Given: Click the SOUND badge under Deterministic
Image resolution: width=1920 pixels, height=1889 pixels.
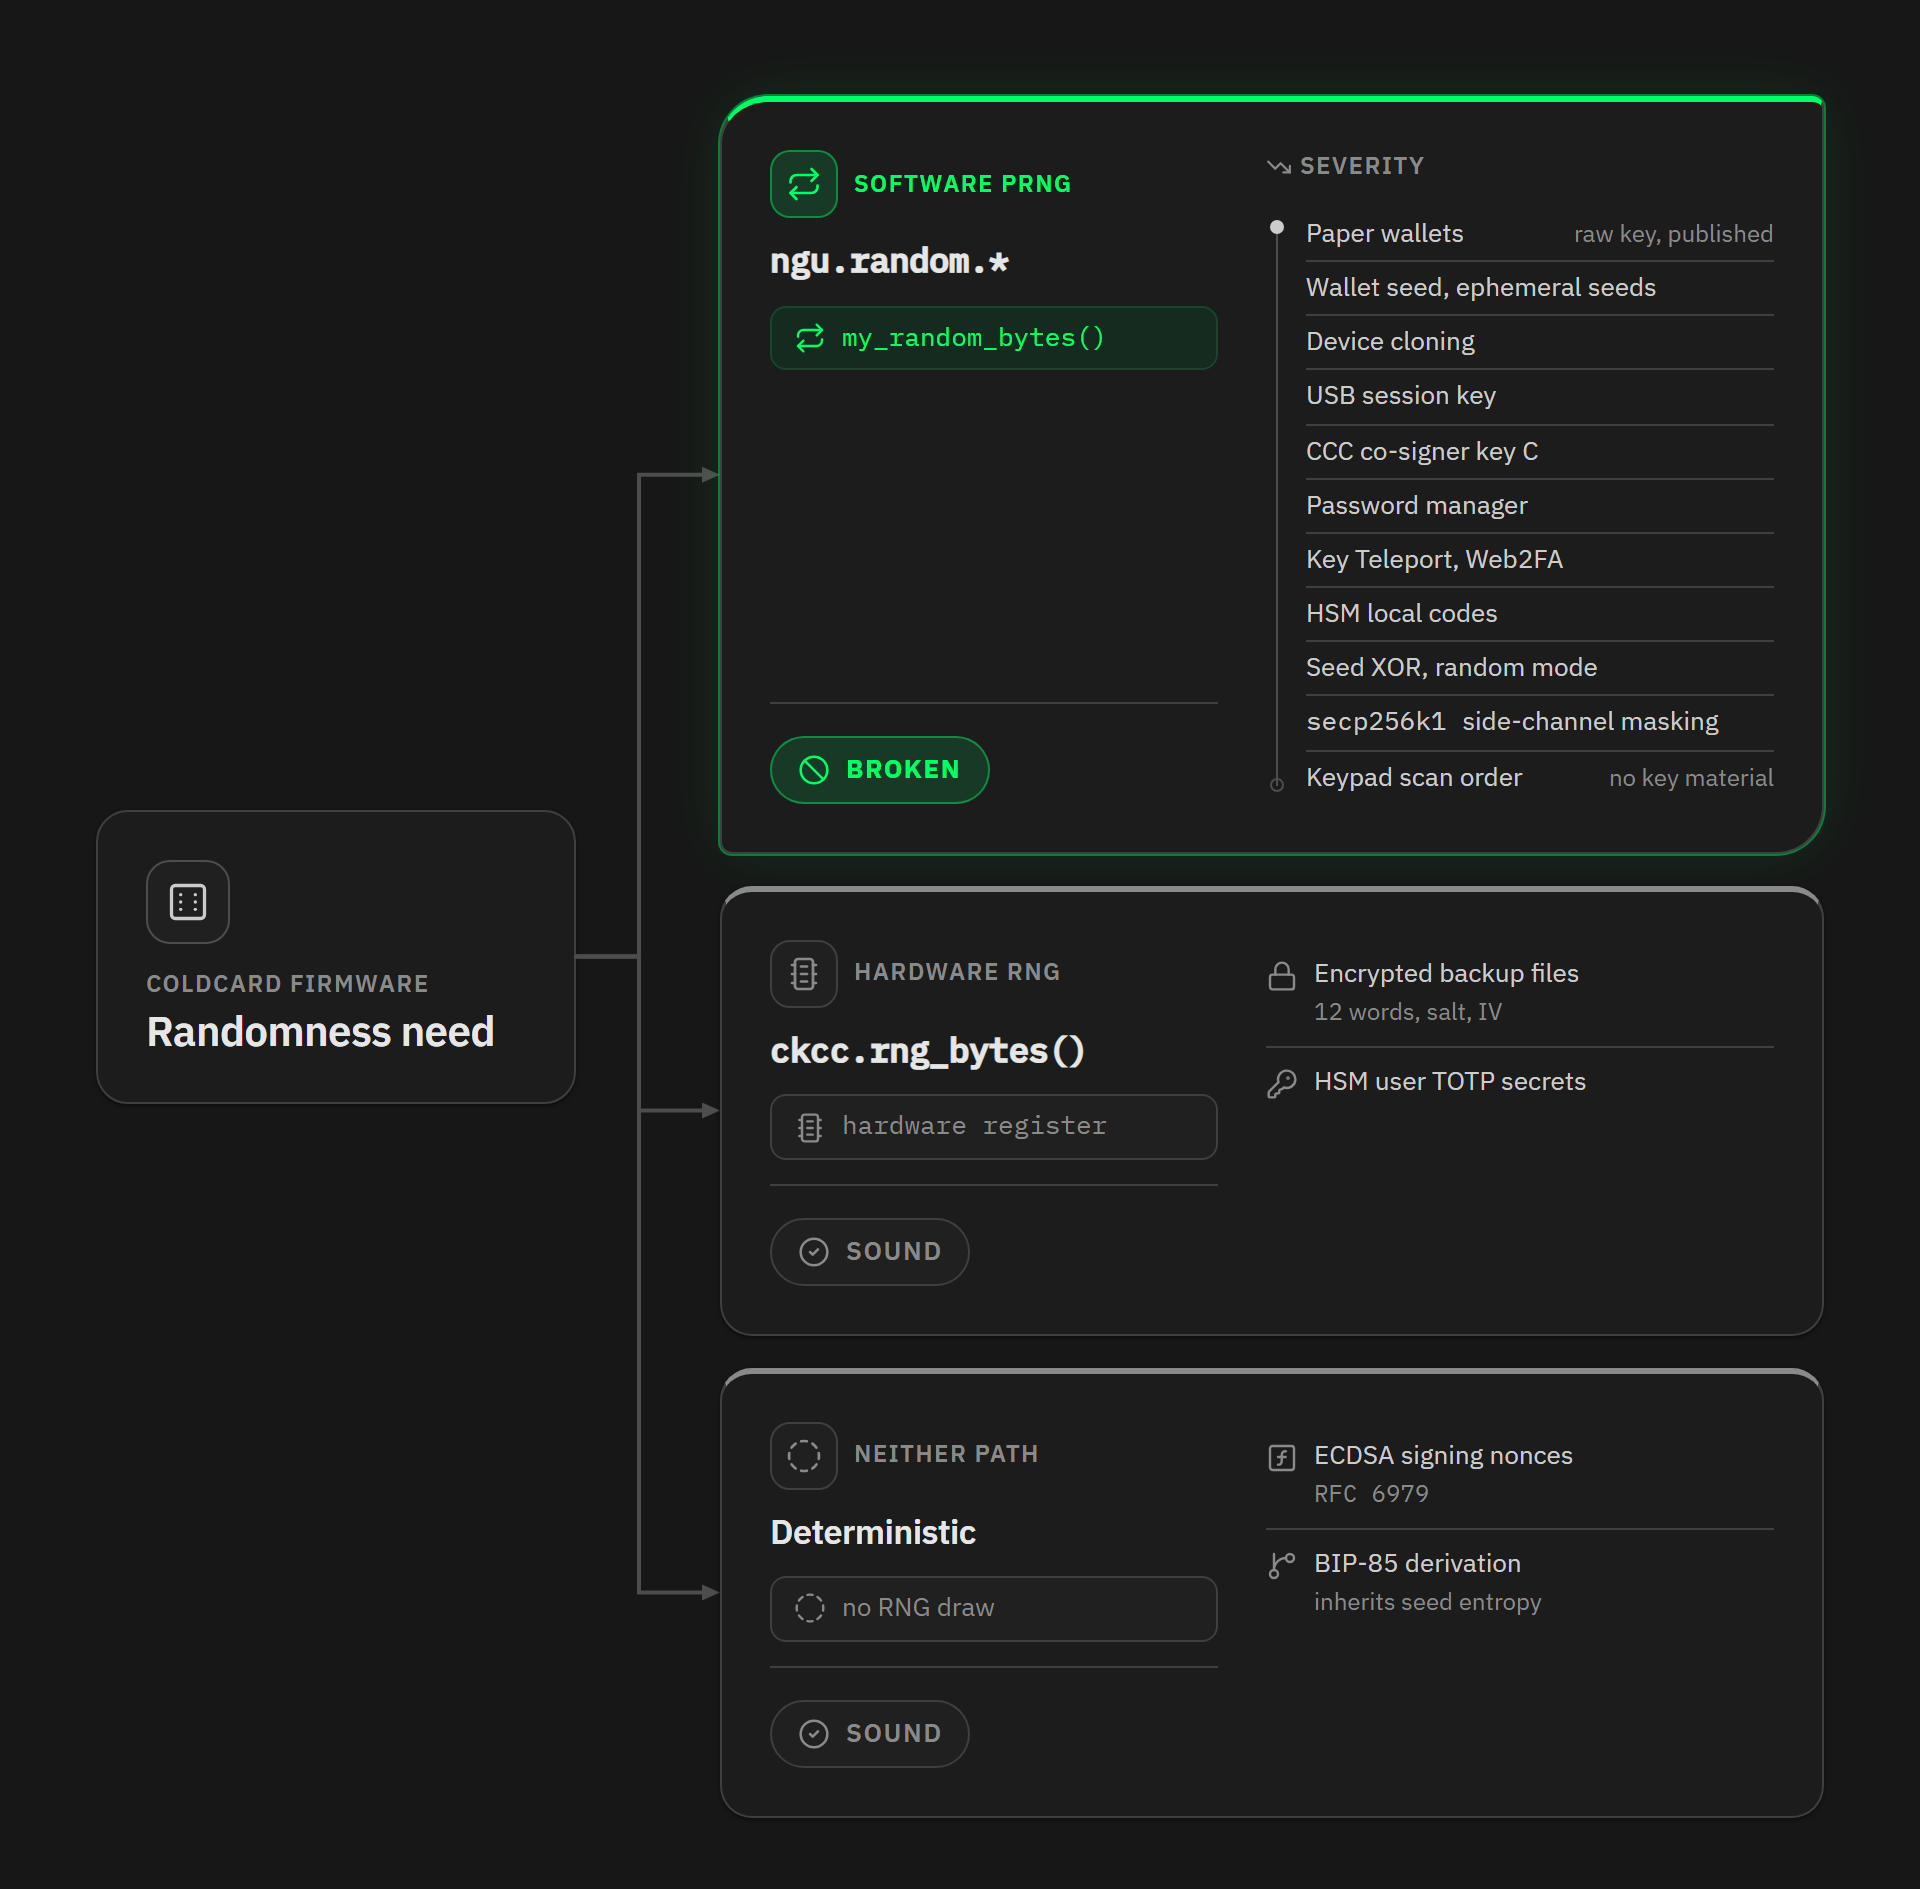Looking at the screenshot, I should point(870,1734).
